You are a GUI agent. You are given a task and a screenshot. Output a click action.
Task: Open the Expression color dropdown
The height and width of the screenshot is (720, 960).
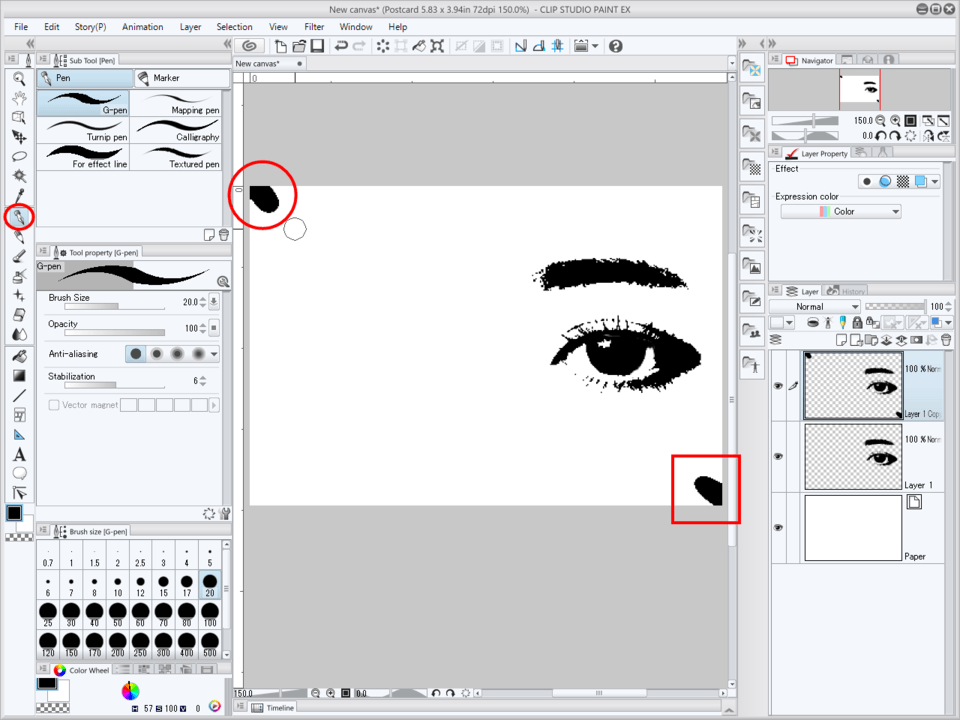840,212
